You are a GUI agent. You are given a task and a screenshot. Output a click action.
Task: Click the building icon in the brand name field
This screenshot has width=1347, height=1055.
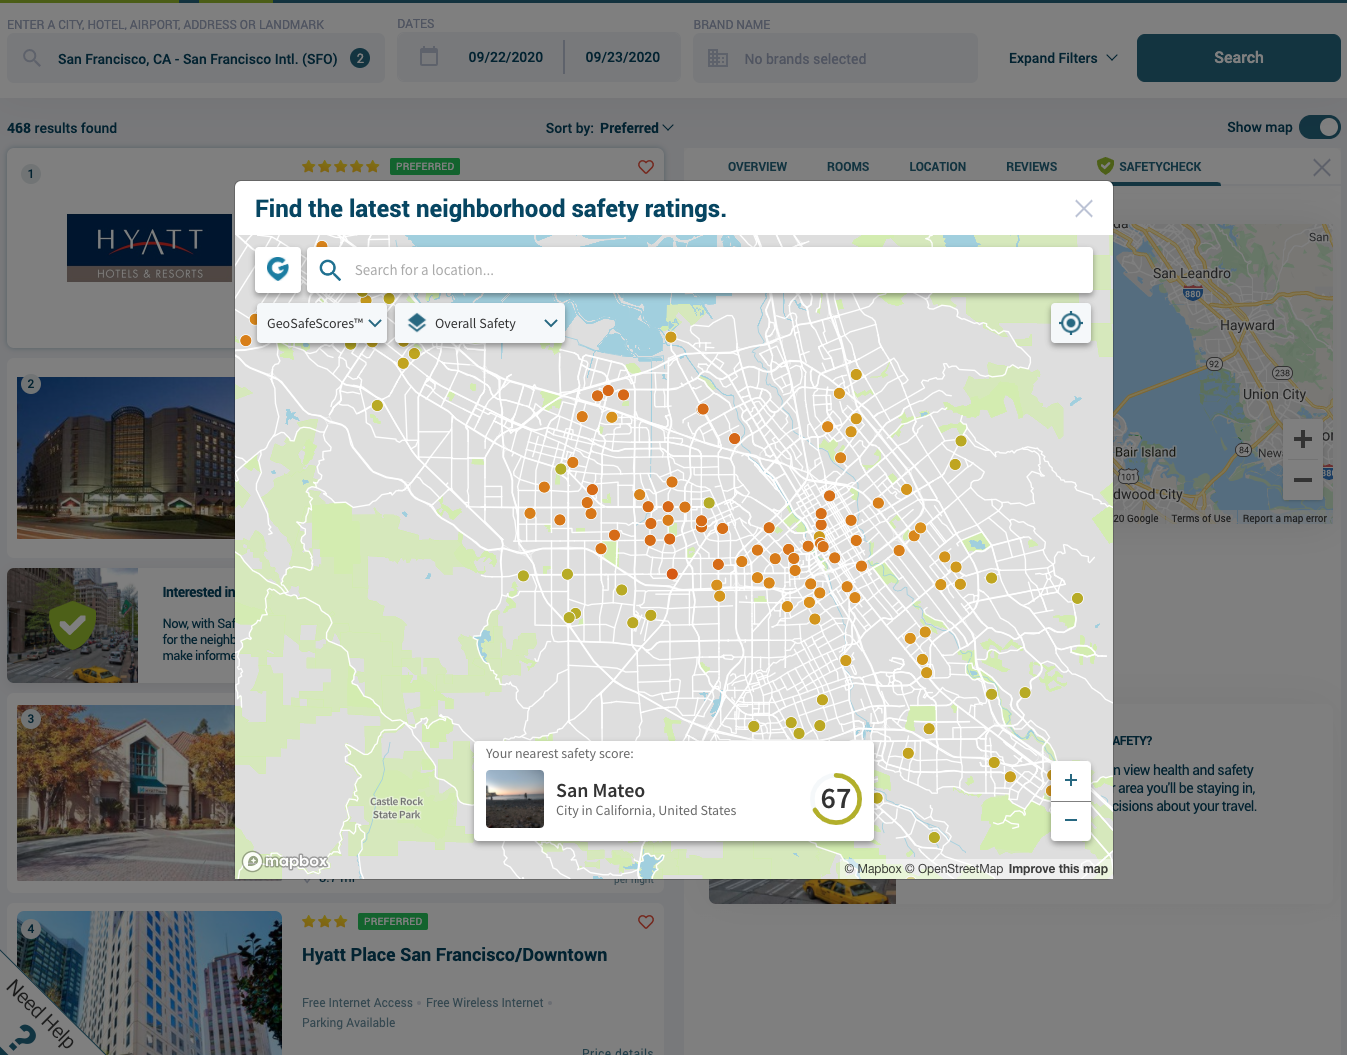point(717,58)
